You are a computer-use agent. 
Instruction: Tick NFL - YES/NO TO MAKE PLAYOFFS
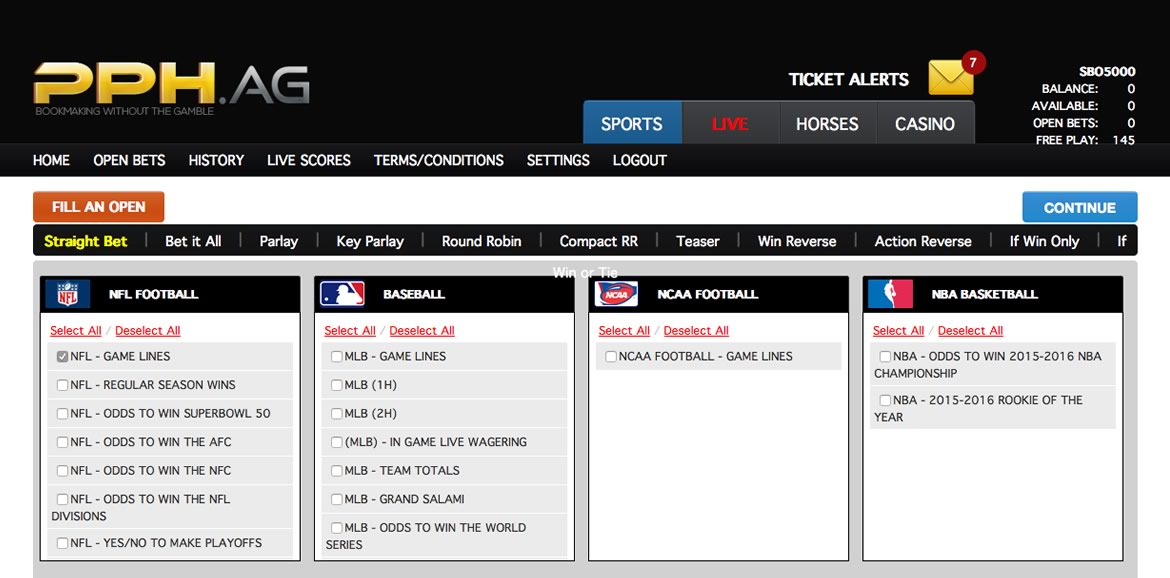[63, 543]
